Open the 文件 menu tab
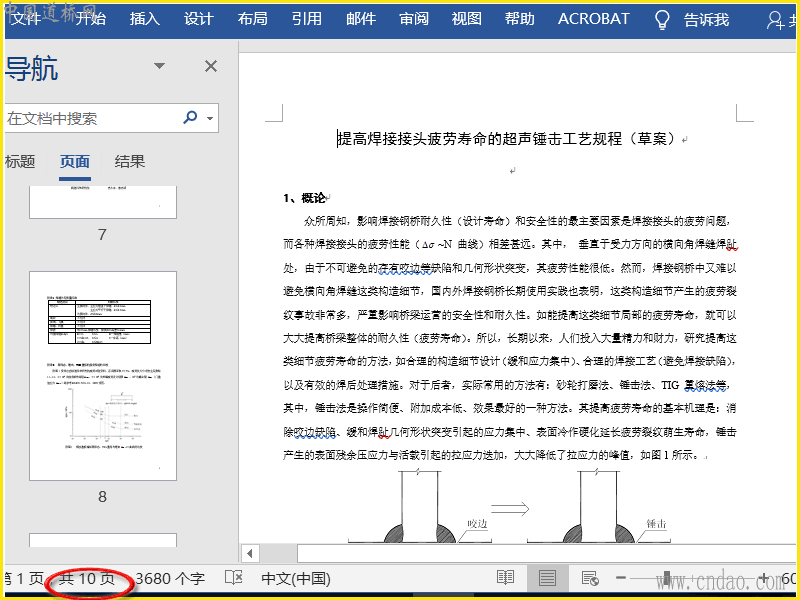The height and width of the screenshot is (600, 800). point(26,19)
